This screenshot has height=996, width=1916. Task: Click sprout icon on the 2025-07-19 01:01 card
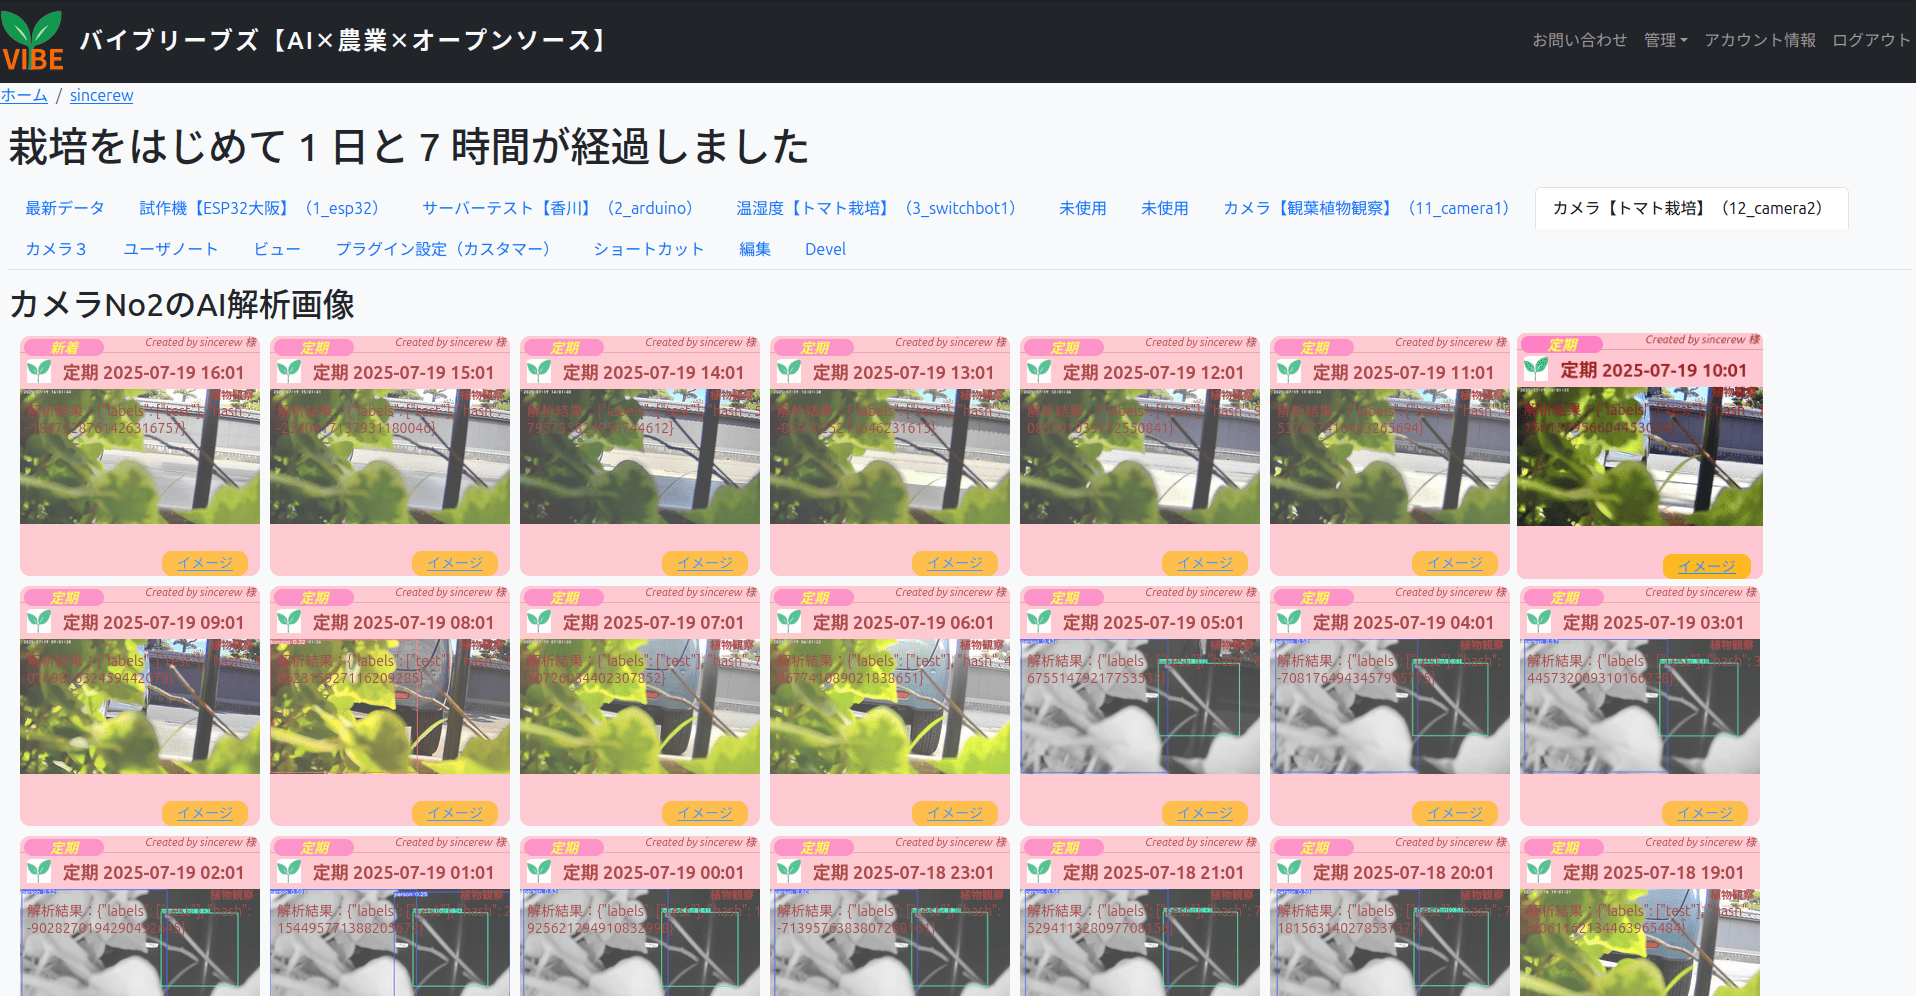point(289,872)
